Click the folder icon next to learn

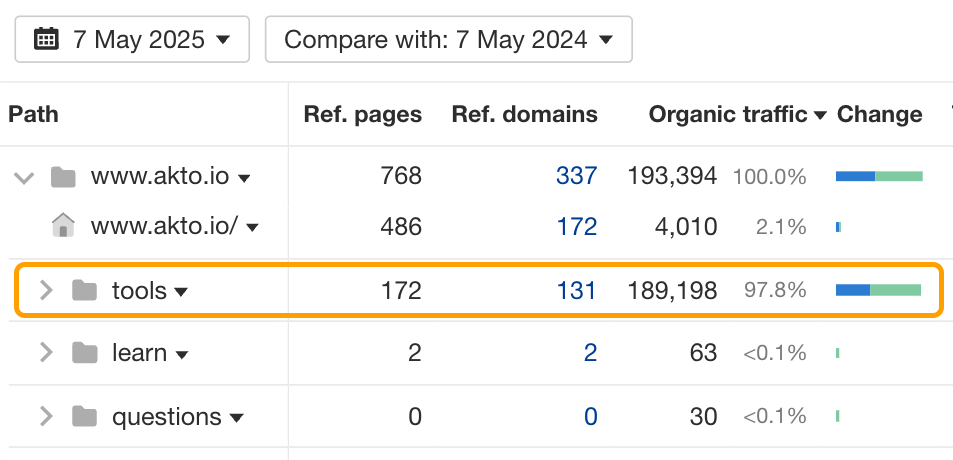85,353
